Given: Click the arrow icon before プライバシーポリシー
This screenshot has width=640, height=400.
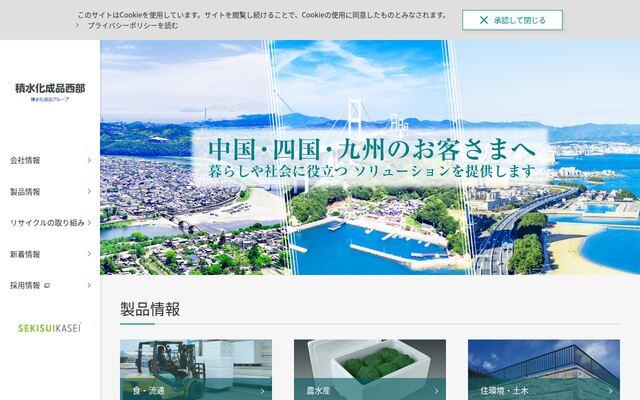Looking at the screenshot, I should (77, 25).
